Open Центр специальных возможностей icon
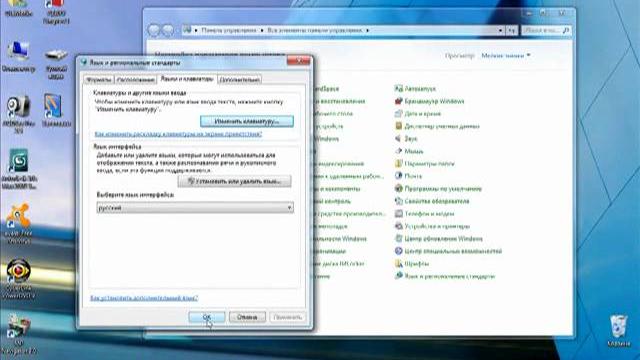The width and height of the screenshot is (640, 360). coord(398,251)
